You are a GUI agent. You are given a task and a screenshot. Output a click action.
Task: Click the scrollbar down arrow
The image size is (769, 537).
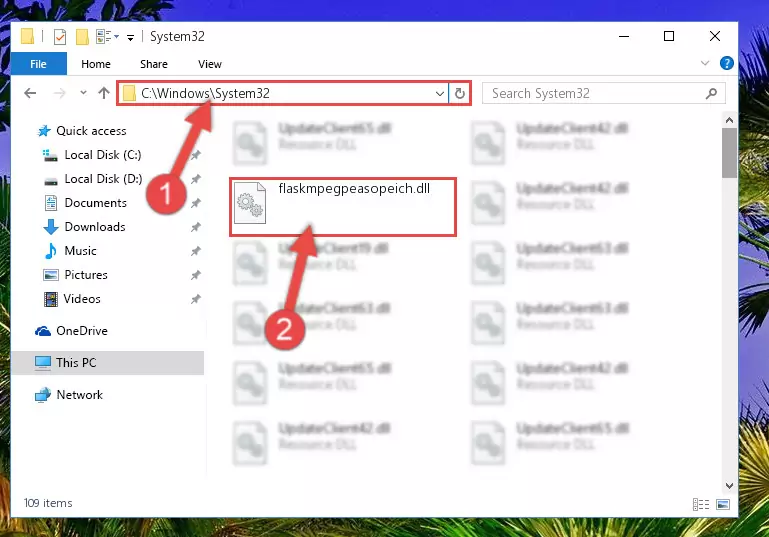point(729,486)
